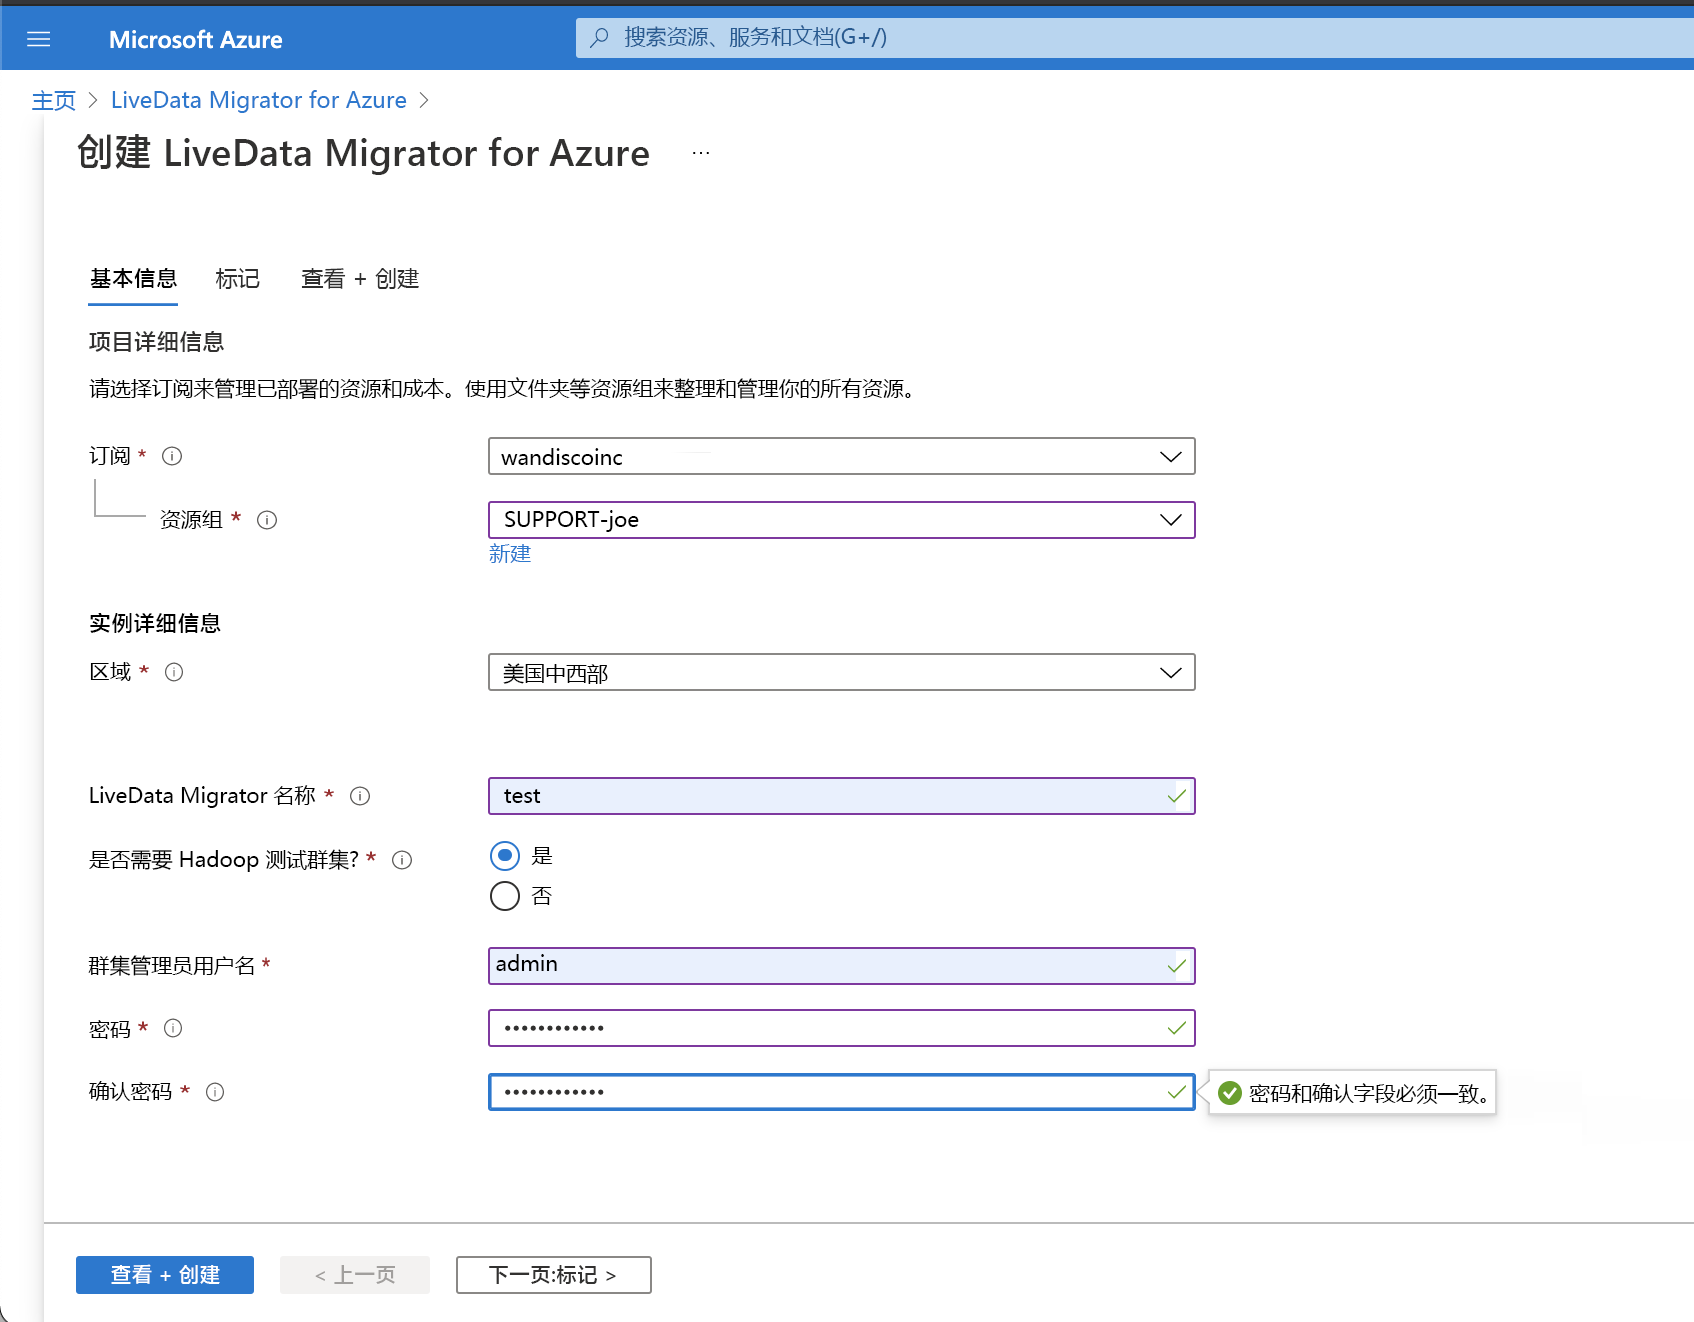Click the info icon beside 确认密码
Image resolution: width=1694 pixels, height=1322 pixels.
pos(214,1092)
